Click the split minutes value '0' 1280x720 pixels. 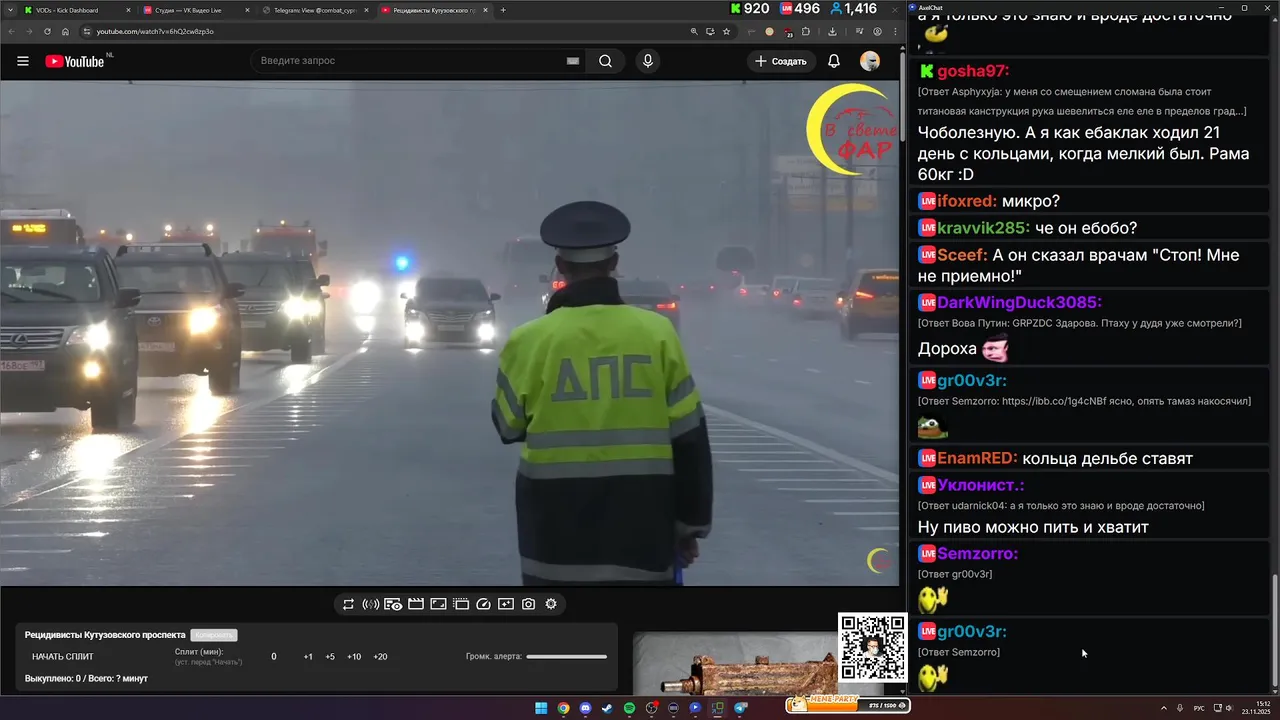(x=274, y=657)
